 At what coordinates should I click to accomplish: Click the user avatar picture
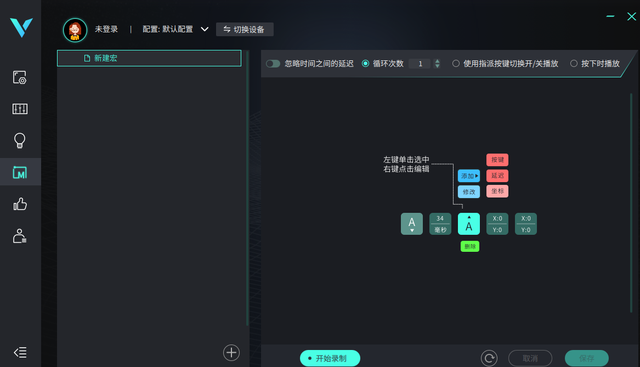coord(75,30)
